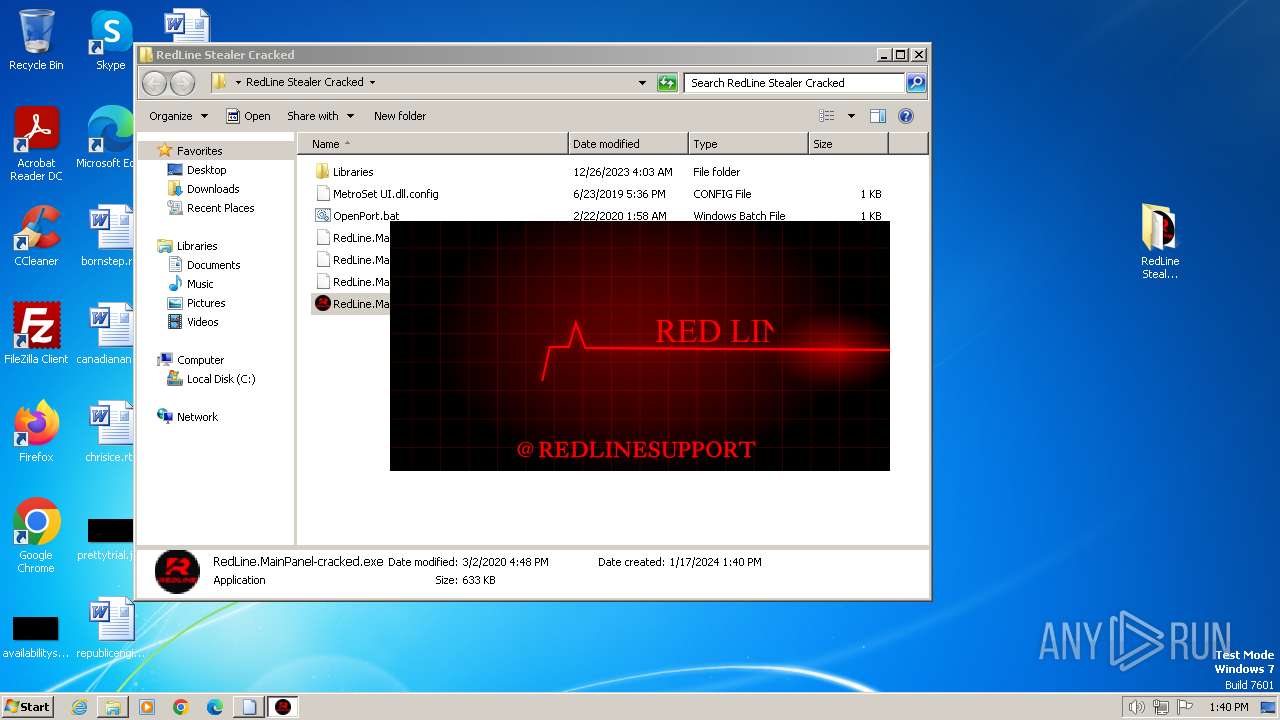Click the Change your view icon
1280x720 pixels.
(x=827, y=116)
